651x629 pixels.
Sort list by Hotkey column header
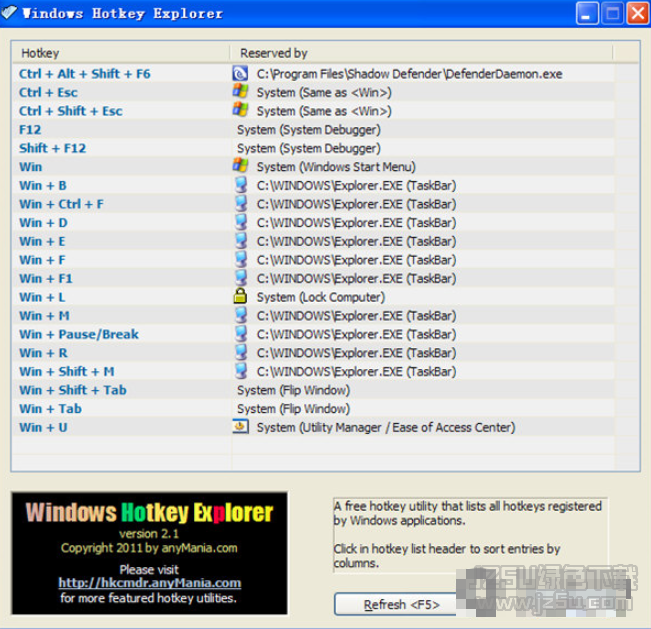point(120,53)
